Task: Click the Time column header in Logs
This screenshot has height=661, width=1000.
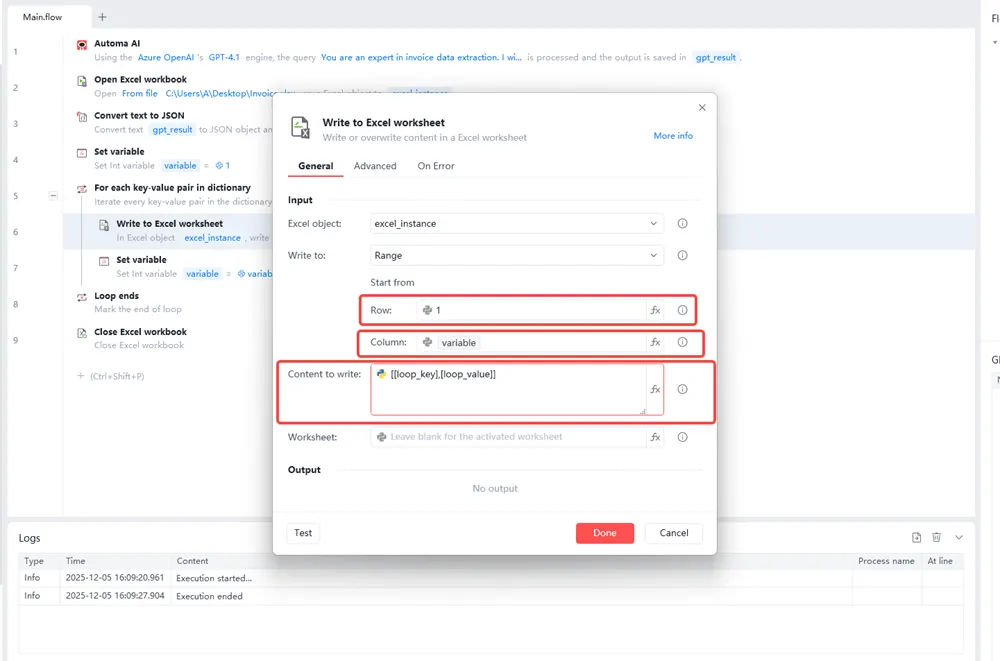Action: pyautogui.click(x=75, y=561)
